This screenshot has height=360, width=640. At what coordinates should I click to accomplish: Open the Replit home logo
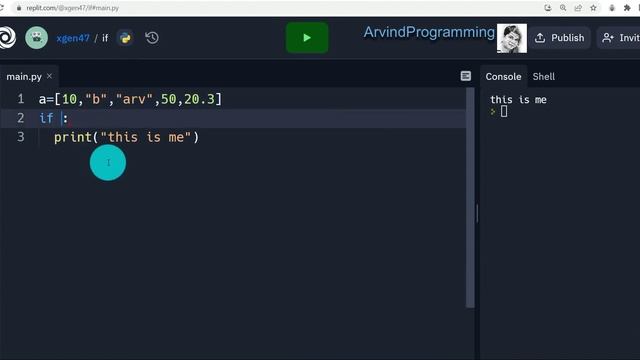click(x=7, y=38)
